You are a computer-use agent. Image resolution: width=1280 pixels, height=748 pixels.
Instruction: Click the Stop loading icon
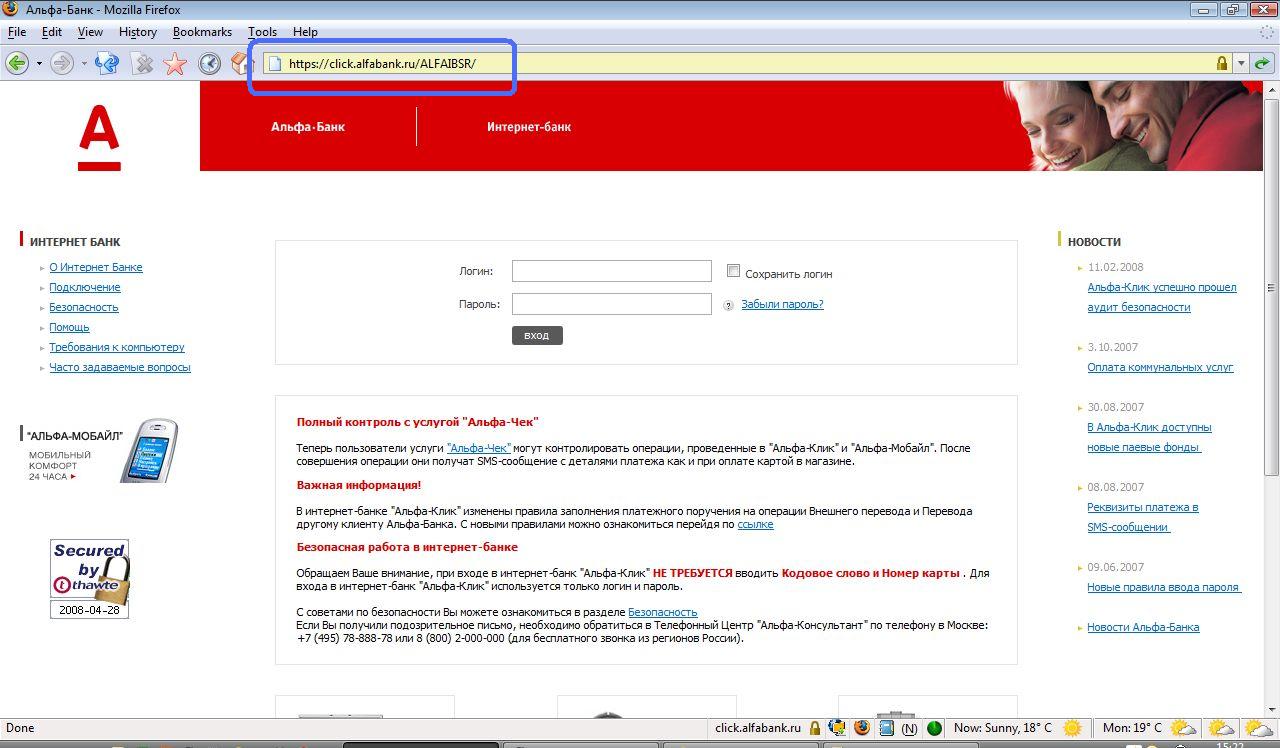tap(143, 63)
